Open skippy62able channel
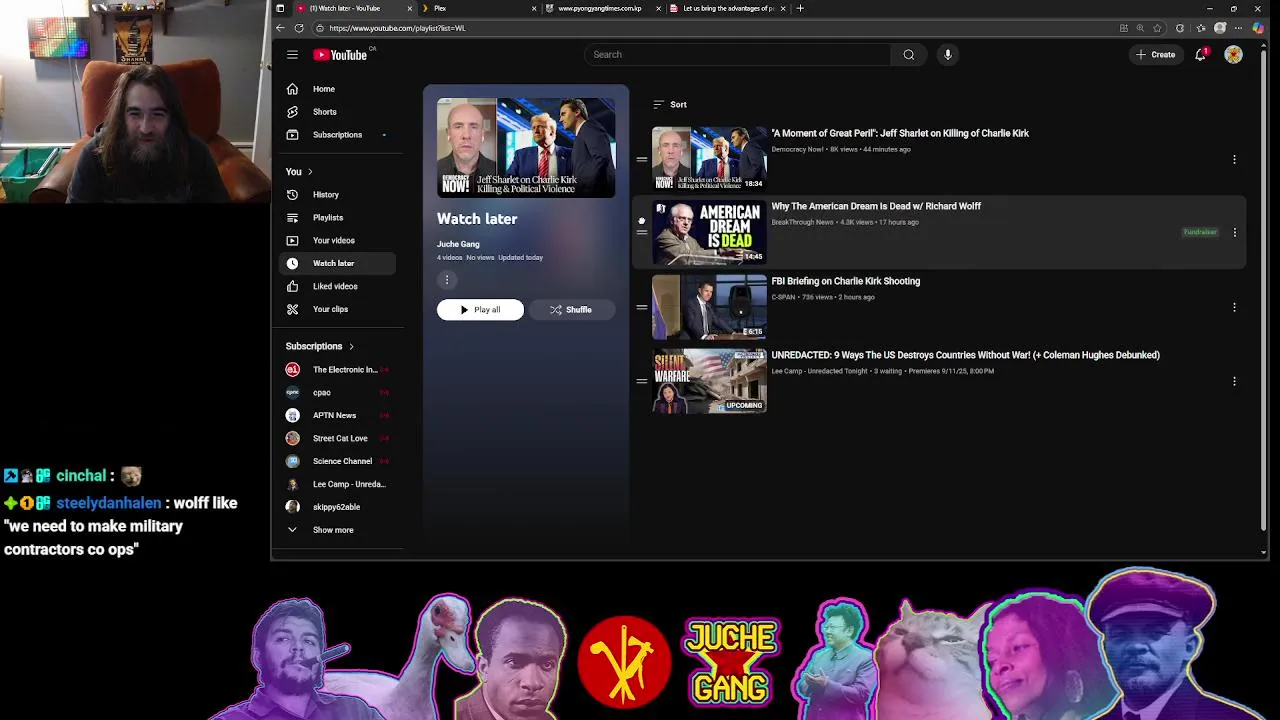This screenshot has height=720, width=1280. (338, 507)
